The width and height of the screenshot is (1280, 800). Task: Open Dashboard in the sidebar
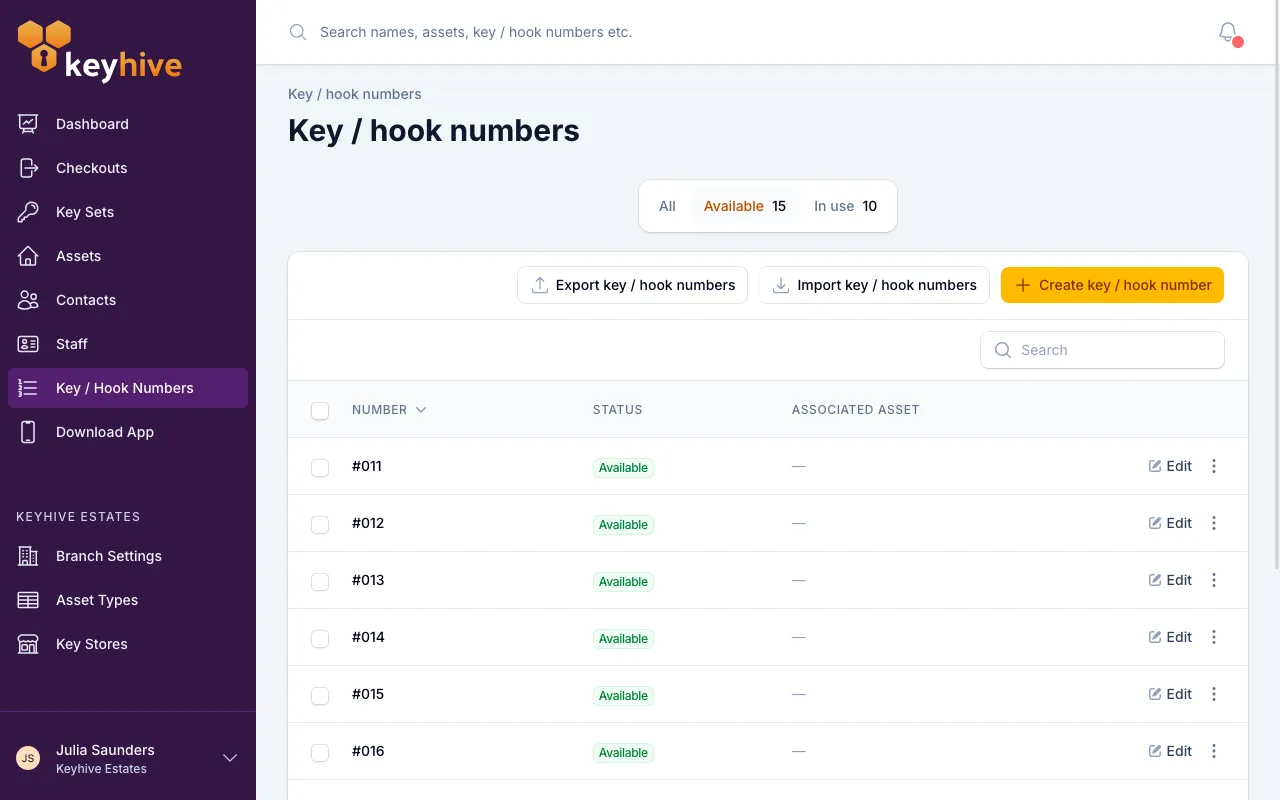[128, 124]
